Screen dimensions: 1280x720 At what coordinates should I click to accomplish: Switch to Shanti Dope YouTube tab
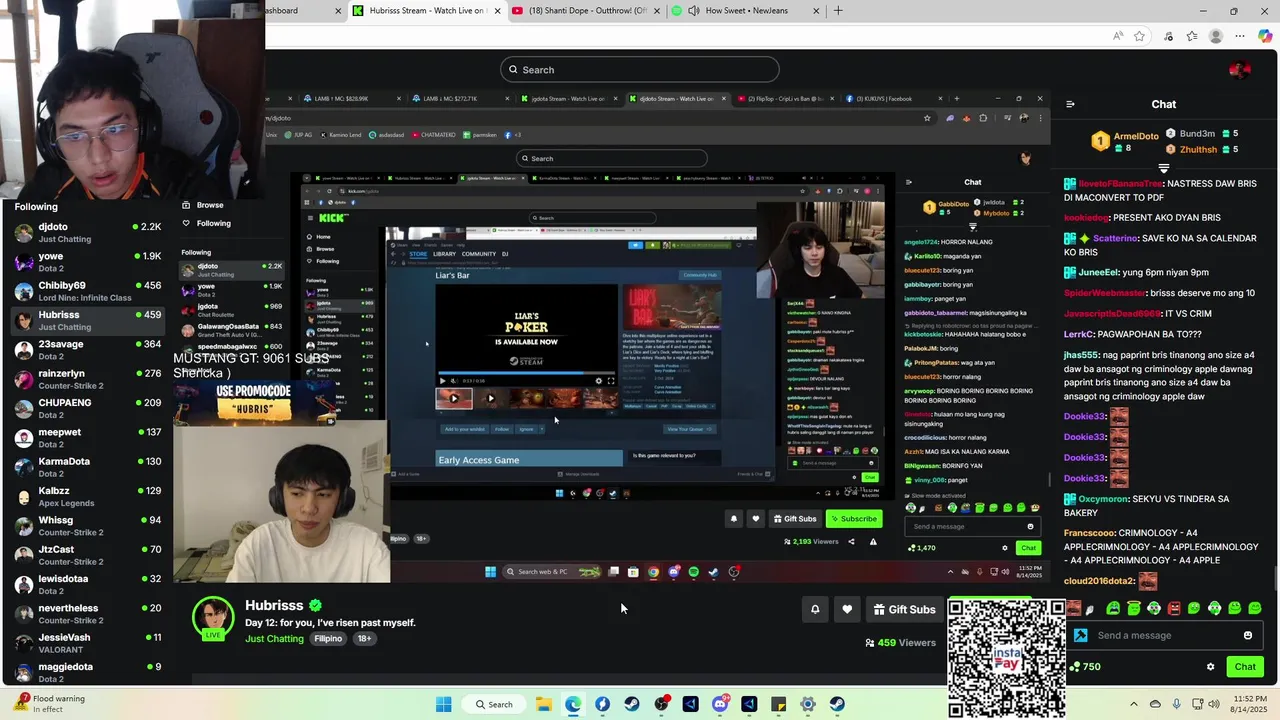tap(587, 11)
